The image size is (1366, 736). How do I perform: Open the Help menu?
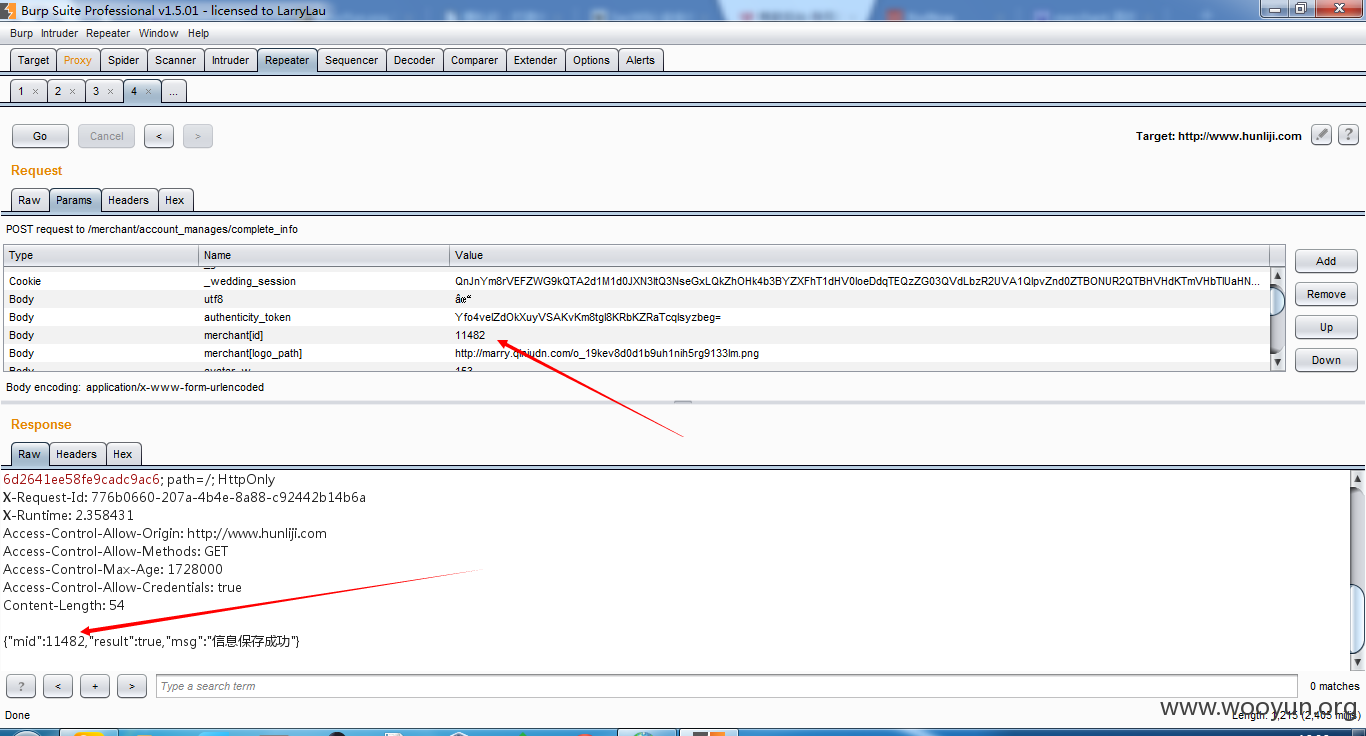[x=198, y=33]
